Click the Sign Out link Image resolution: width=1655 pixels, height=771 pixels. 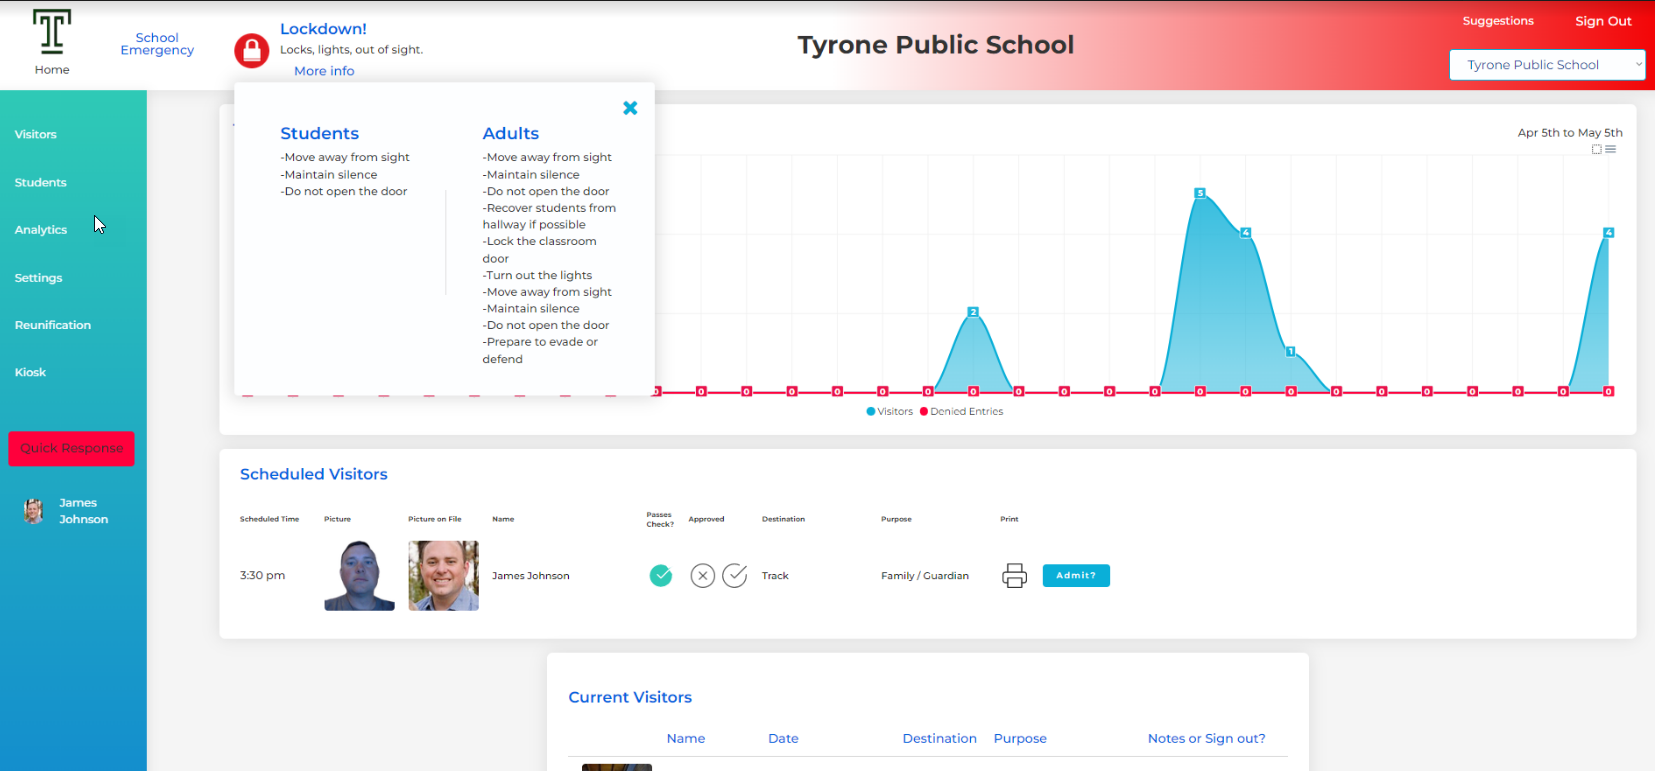tap(1603, 21)
